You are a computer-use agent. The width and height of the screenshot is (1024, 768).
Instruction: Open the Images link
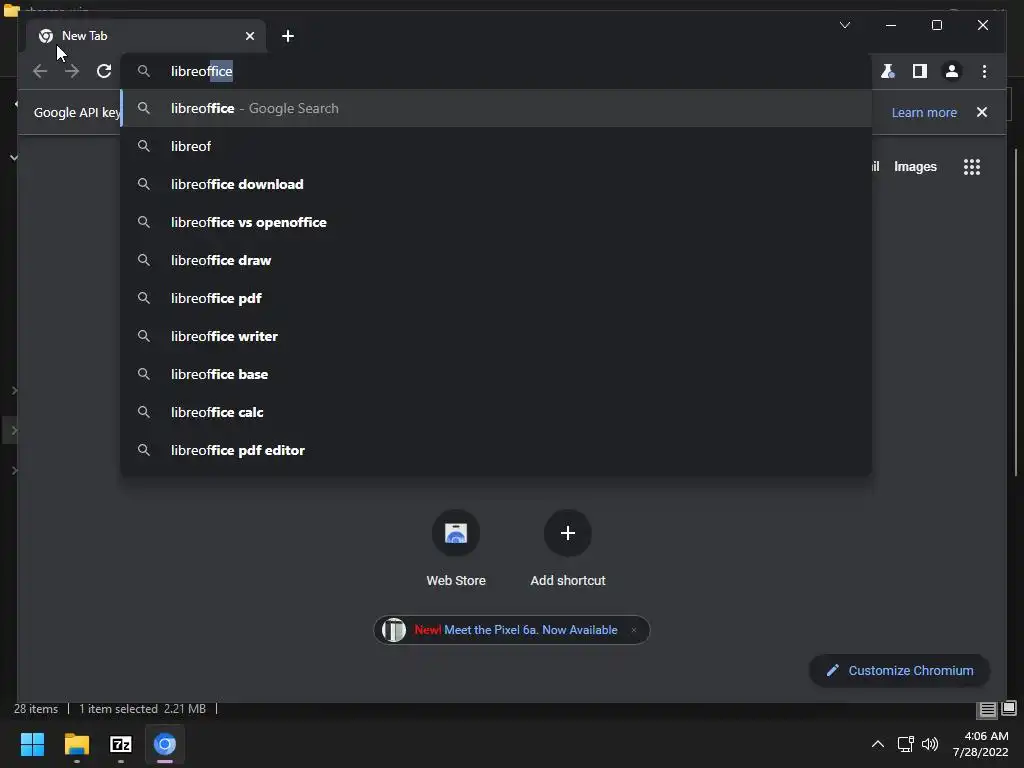915,167
